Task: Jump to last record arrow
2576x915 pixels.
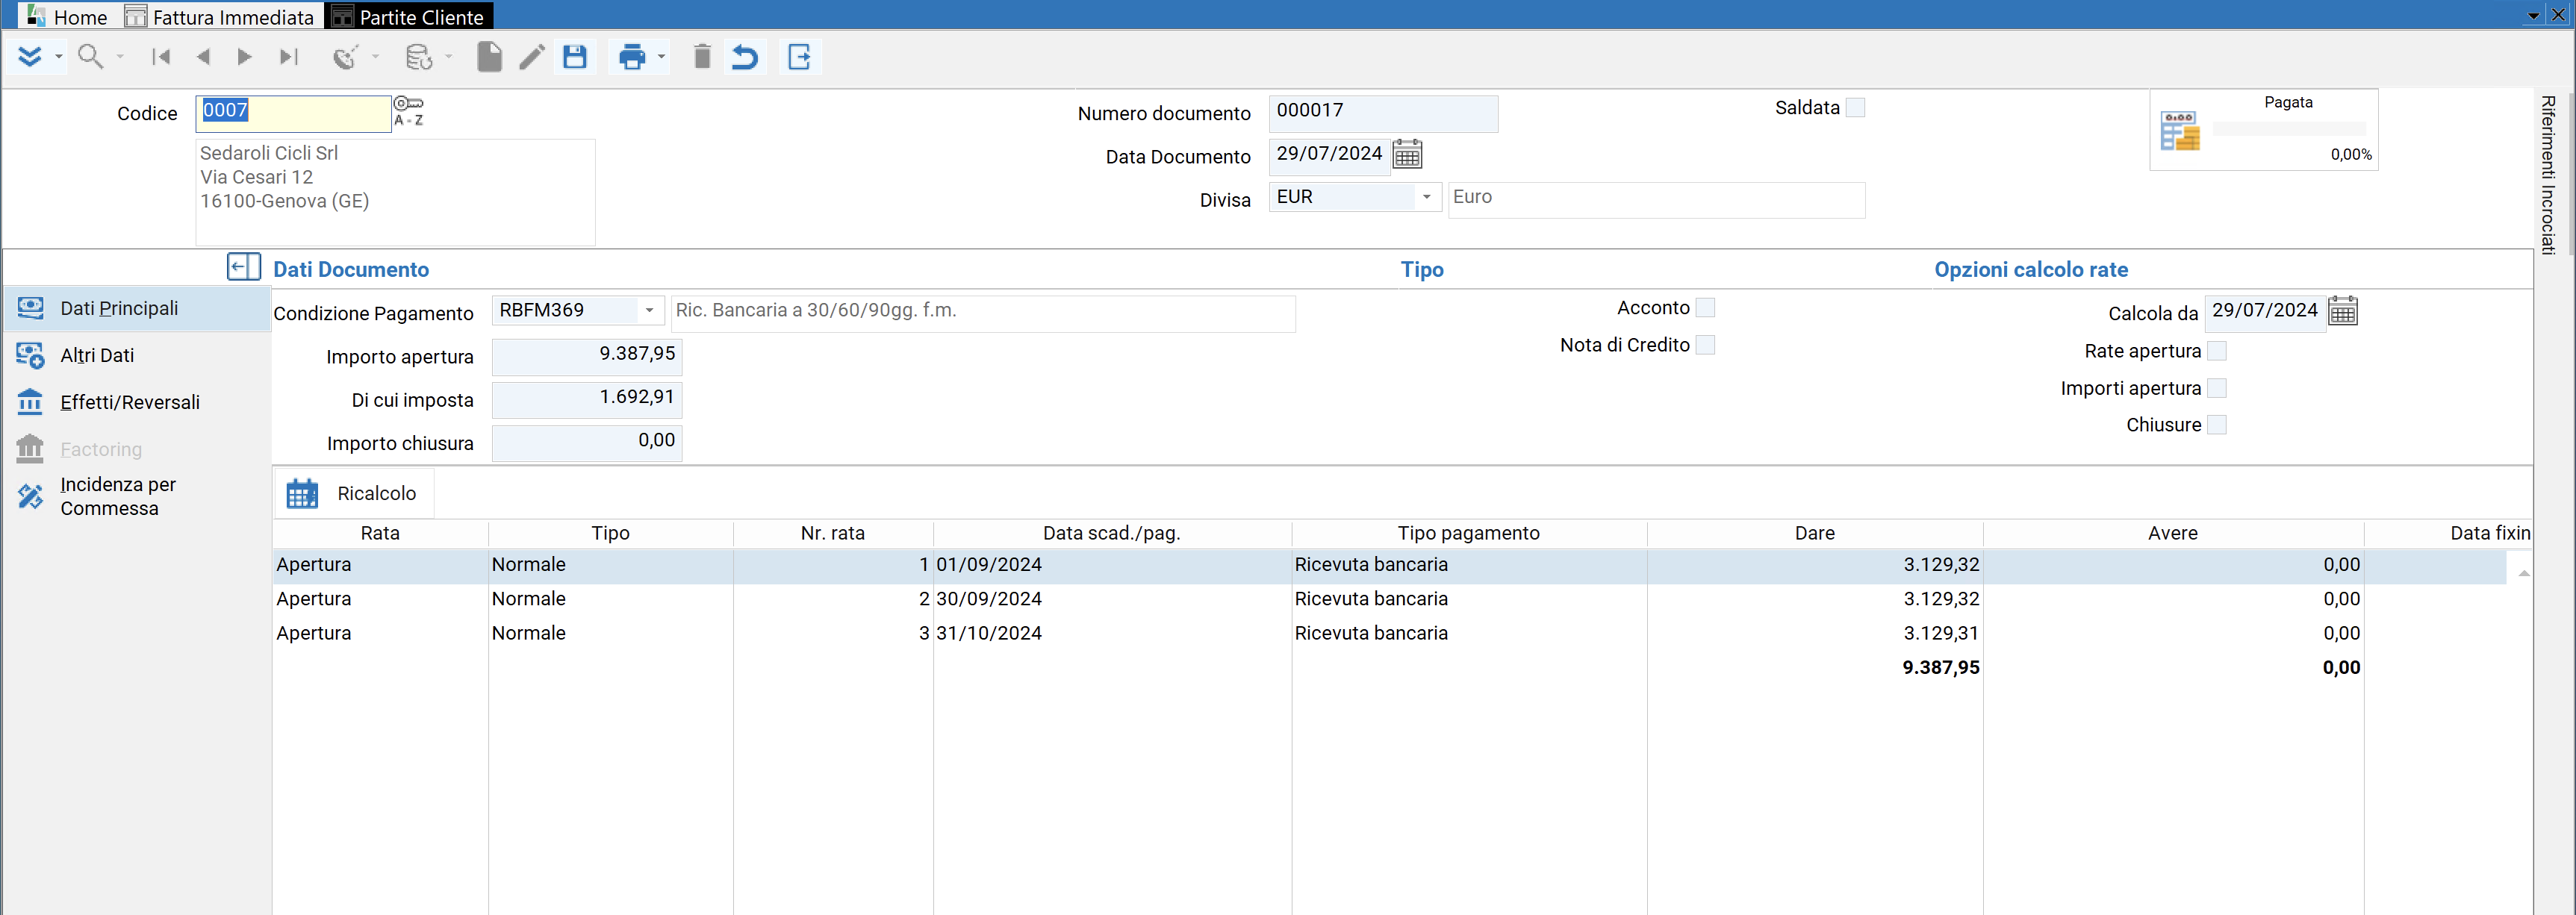Action: click(288, 57)
